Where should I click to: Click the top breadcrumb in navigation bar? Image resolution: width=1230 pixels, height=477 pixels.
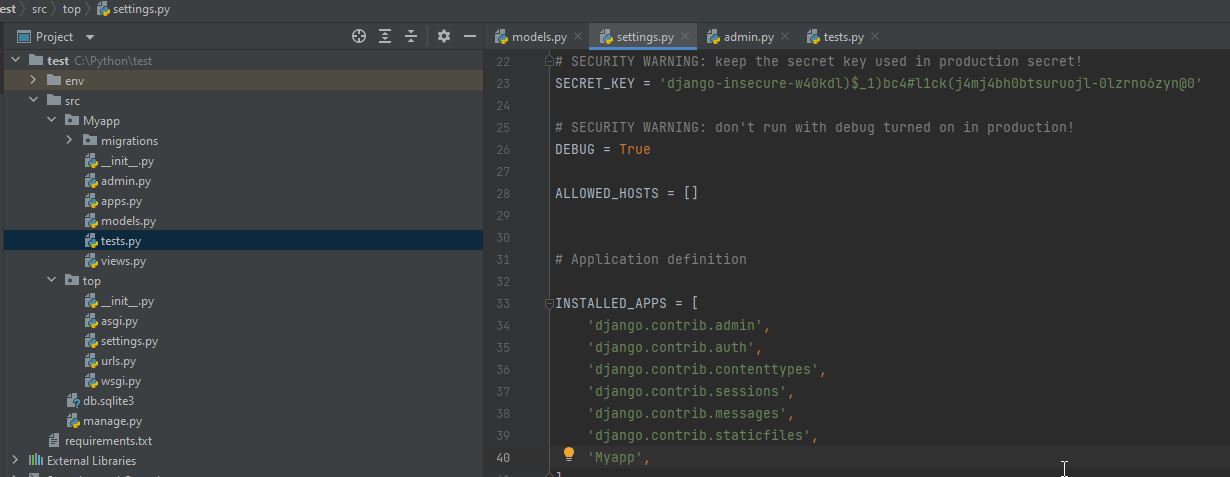pos(72,9)
